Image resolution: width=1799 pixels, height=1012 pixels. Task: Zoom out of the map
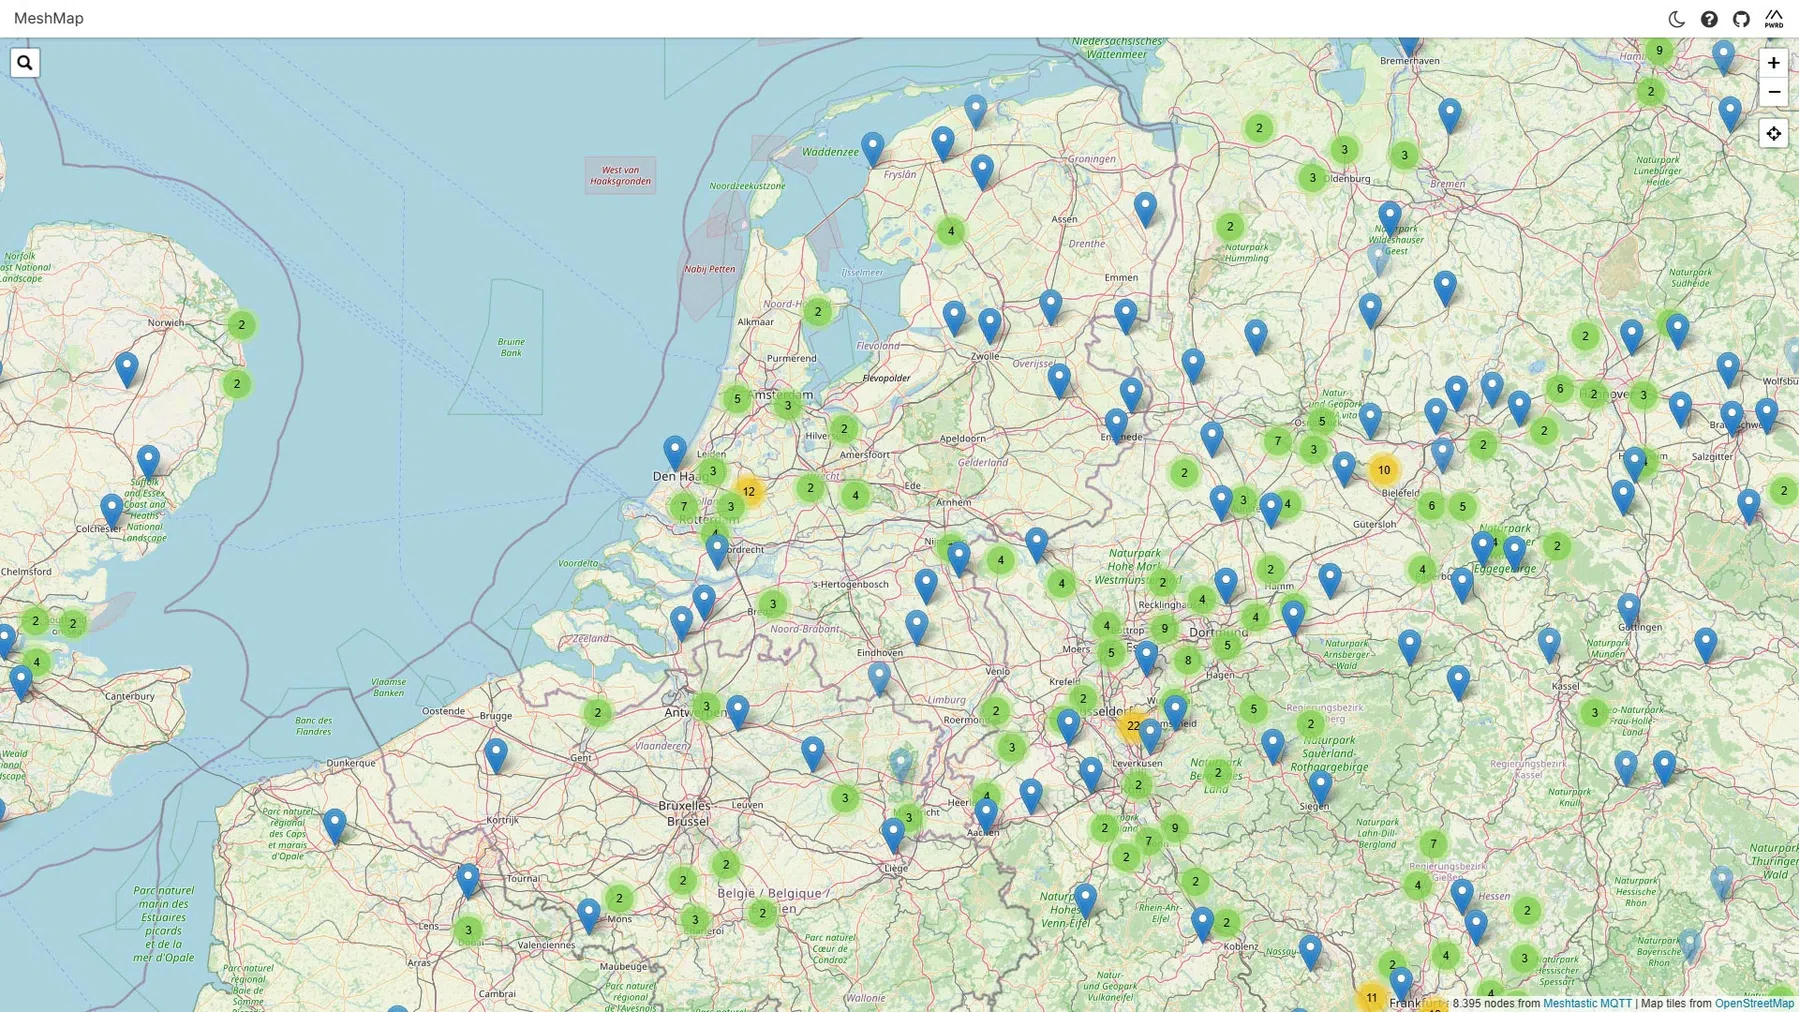[x=1773, y=92]
